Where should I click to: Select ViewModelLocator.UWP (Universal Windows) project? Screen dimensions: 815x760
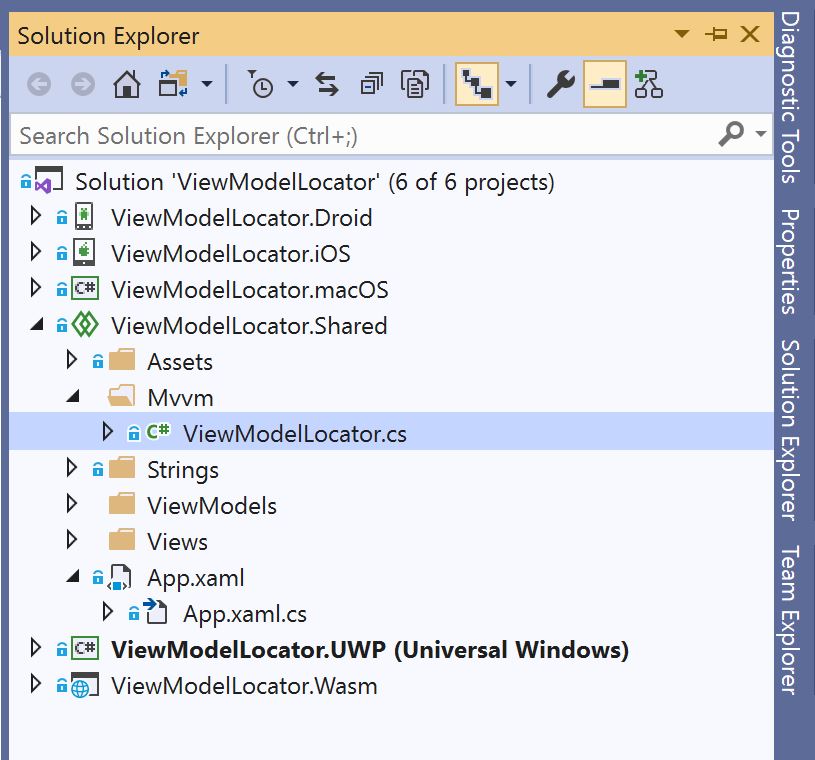pyautogui.click(x=370, y=650)
